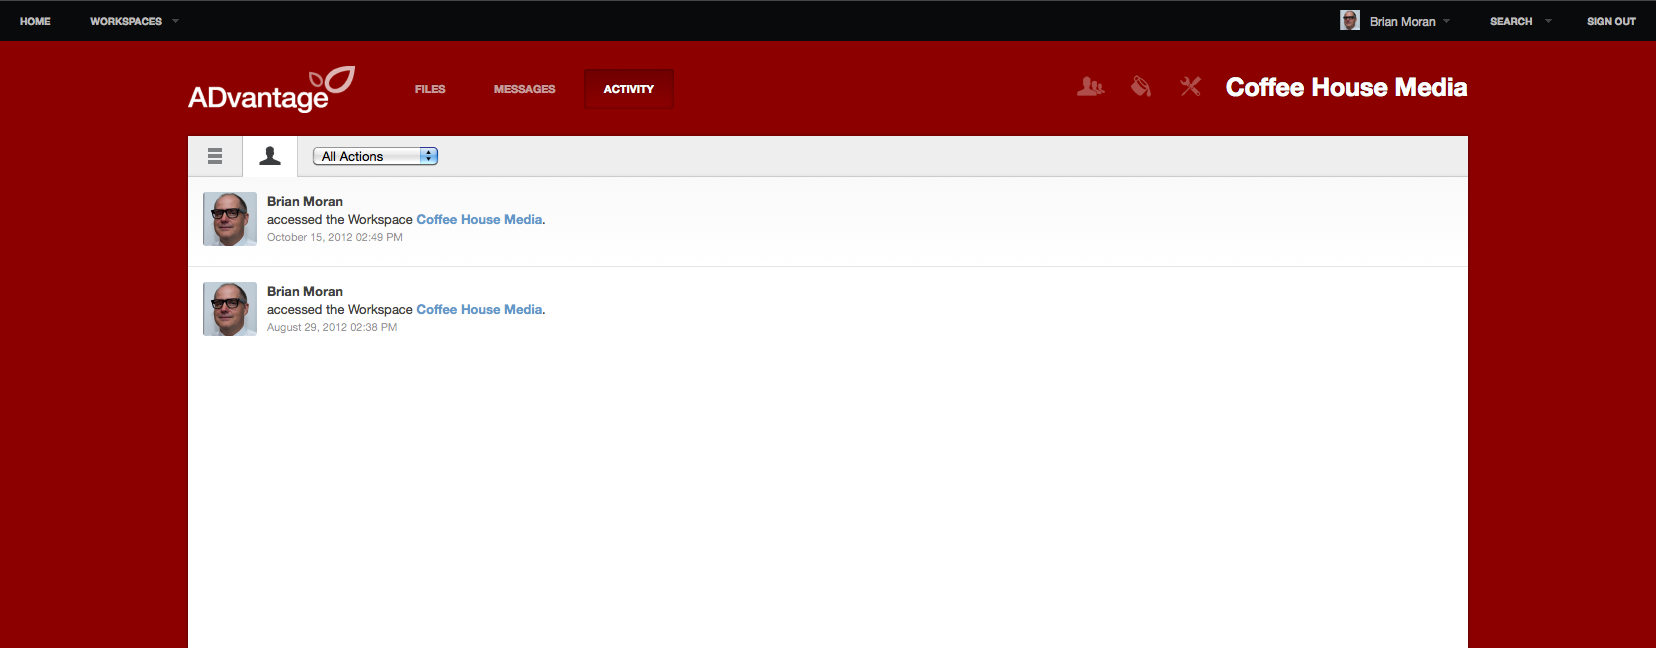The width and height of the screenshot is (1656, 648).
Task: Click the timestamp October 15, 2012 02:49 PM
Action: pyautogui.click(x=335, y=237)
